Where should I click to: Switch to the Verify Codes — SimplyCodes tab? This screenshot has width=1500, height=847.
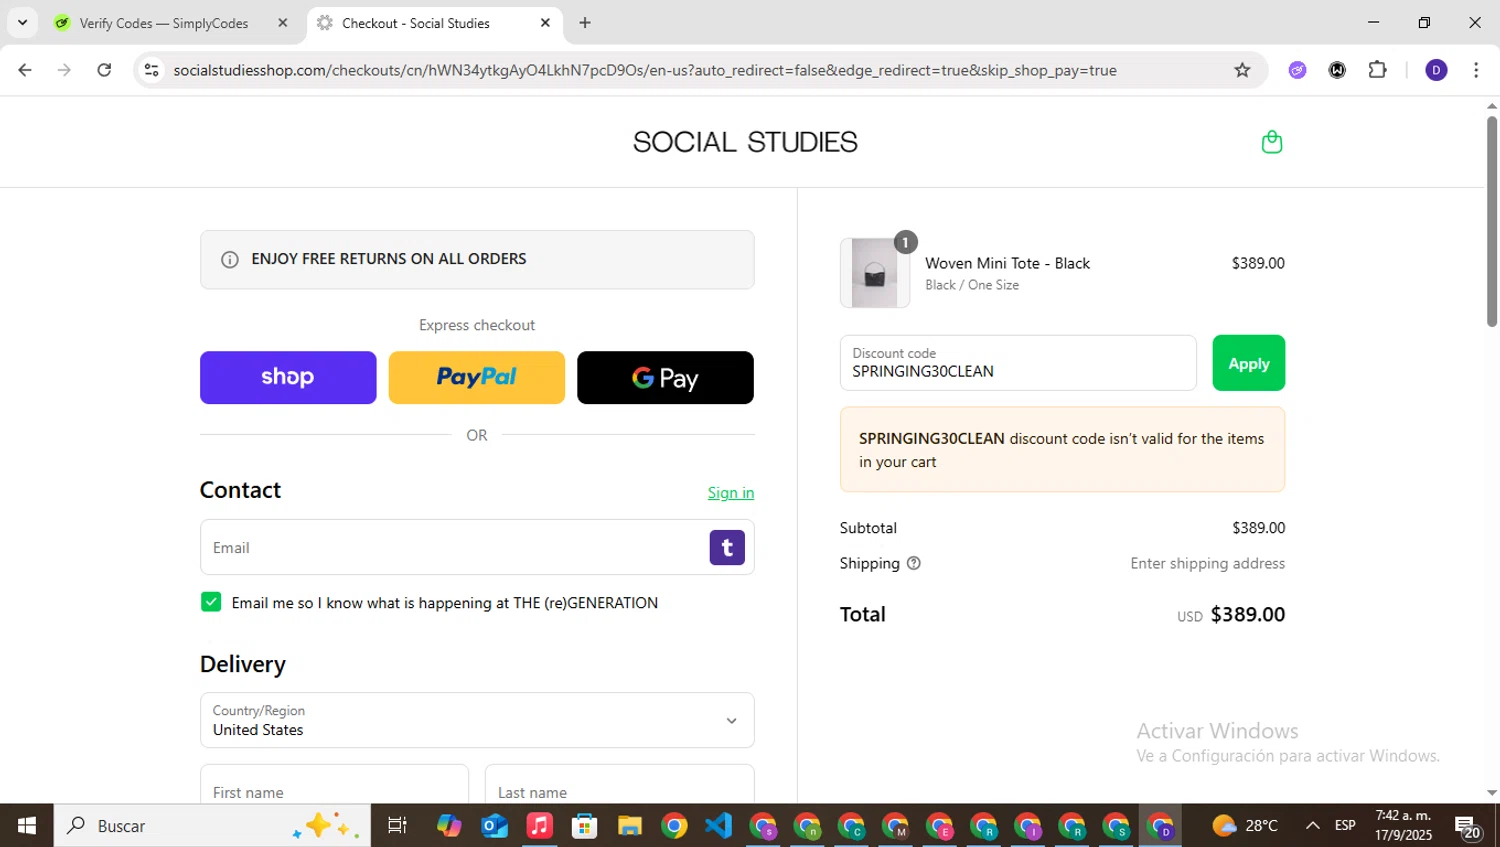tap(174, 23)
